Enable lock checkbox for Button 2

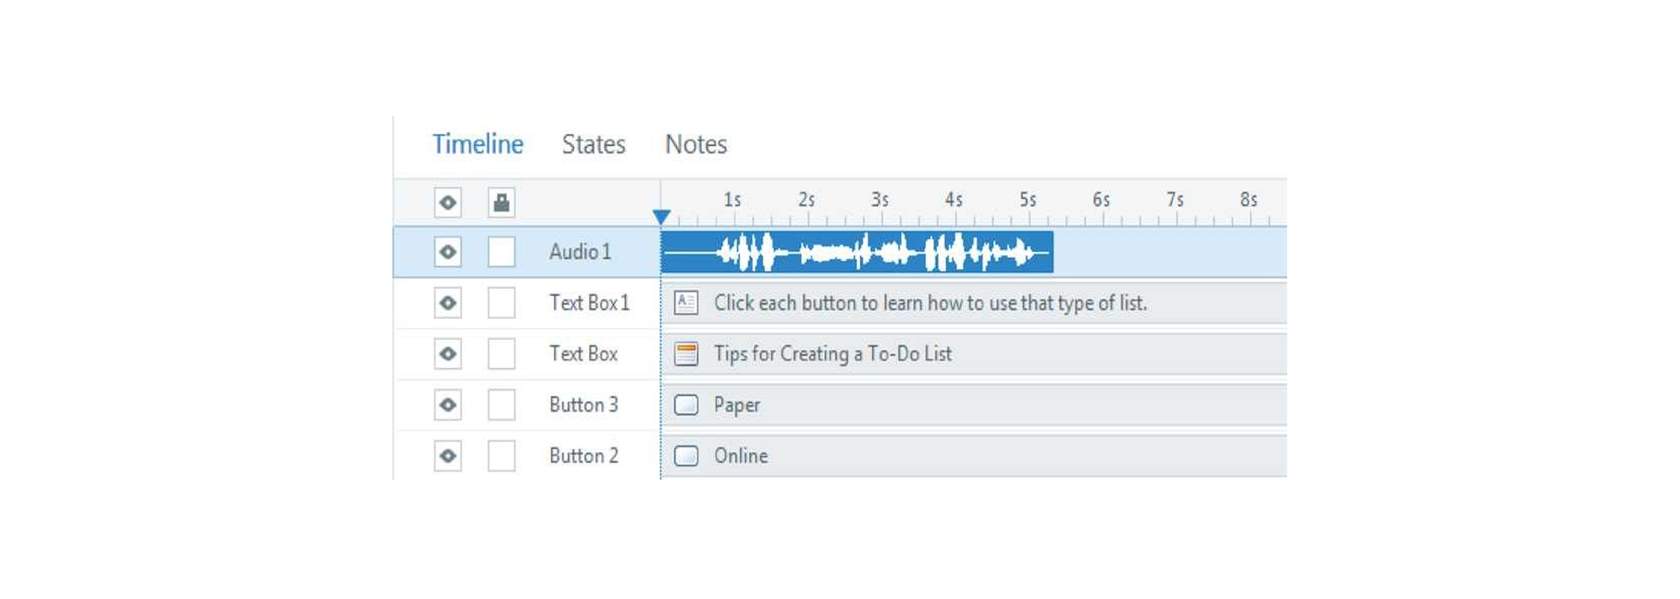click(x=502, y=456)
